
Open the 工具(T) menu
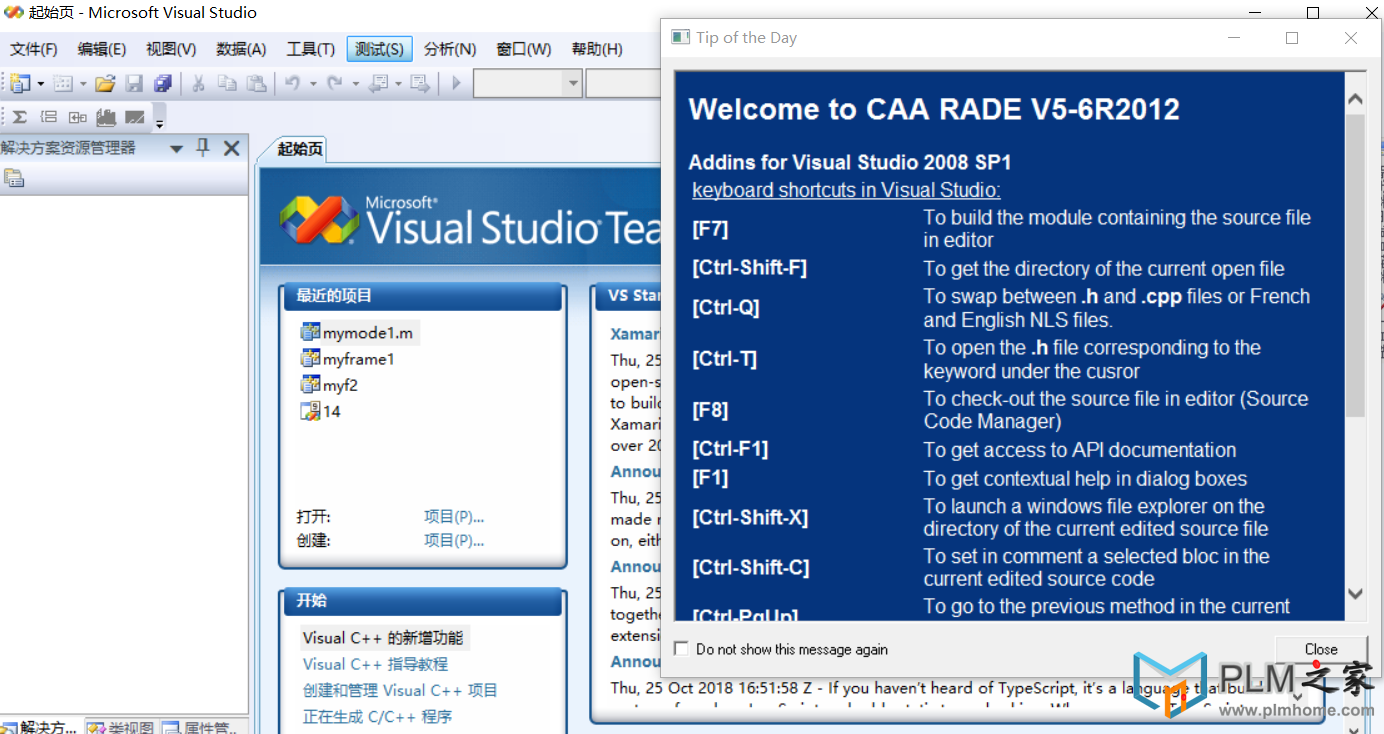(311, 49)
